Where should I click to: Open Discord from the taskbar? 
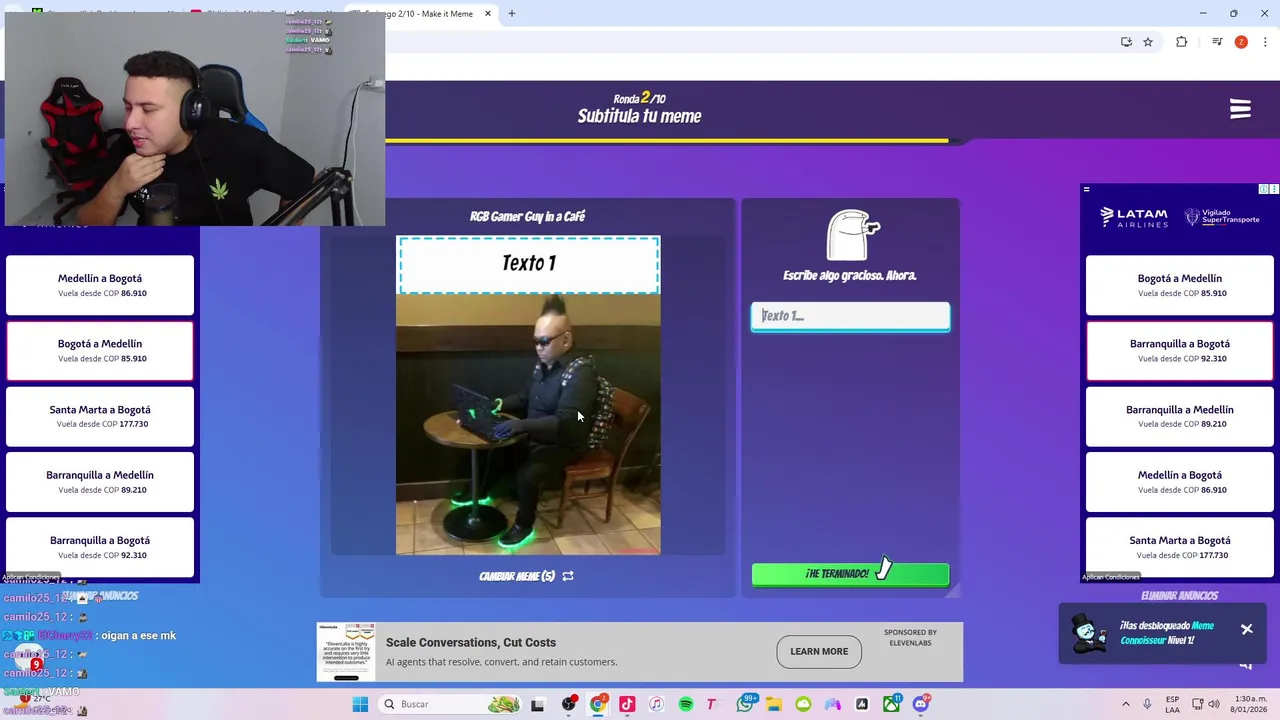921,704
